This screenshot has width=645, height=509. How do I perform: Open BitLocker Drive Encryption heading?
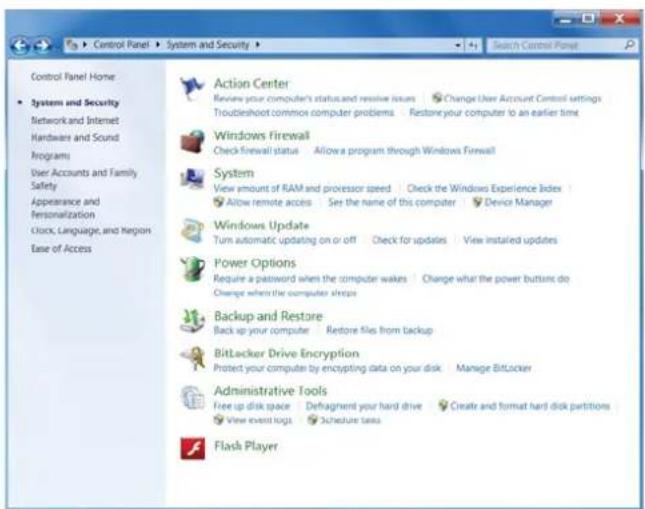[286, 353]
